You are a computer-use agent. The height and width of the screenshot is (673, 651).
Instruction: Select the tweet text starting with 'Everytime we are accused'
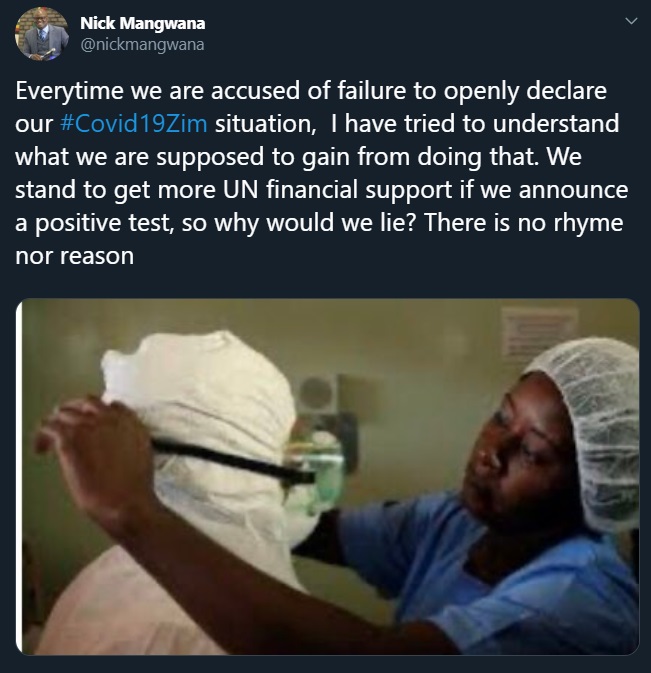[321, 173]
